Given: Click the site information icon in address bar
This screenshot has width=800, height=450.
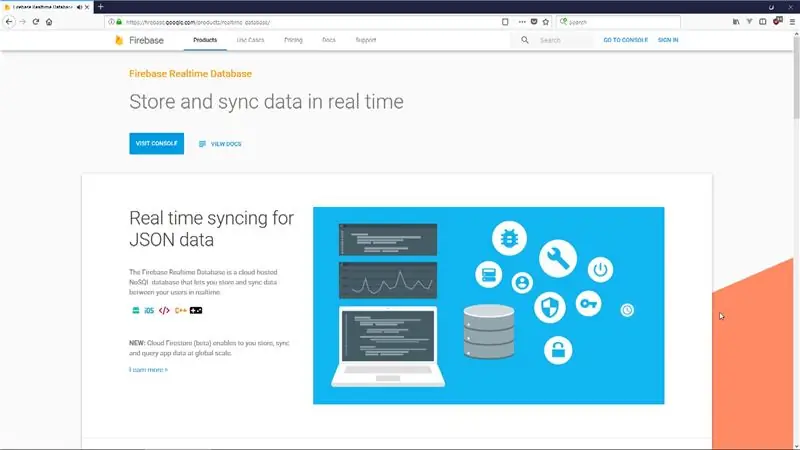Looking at the screenshot, I should point(111,22).
